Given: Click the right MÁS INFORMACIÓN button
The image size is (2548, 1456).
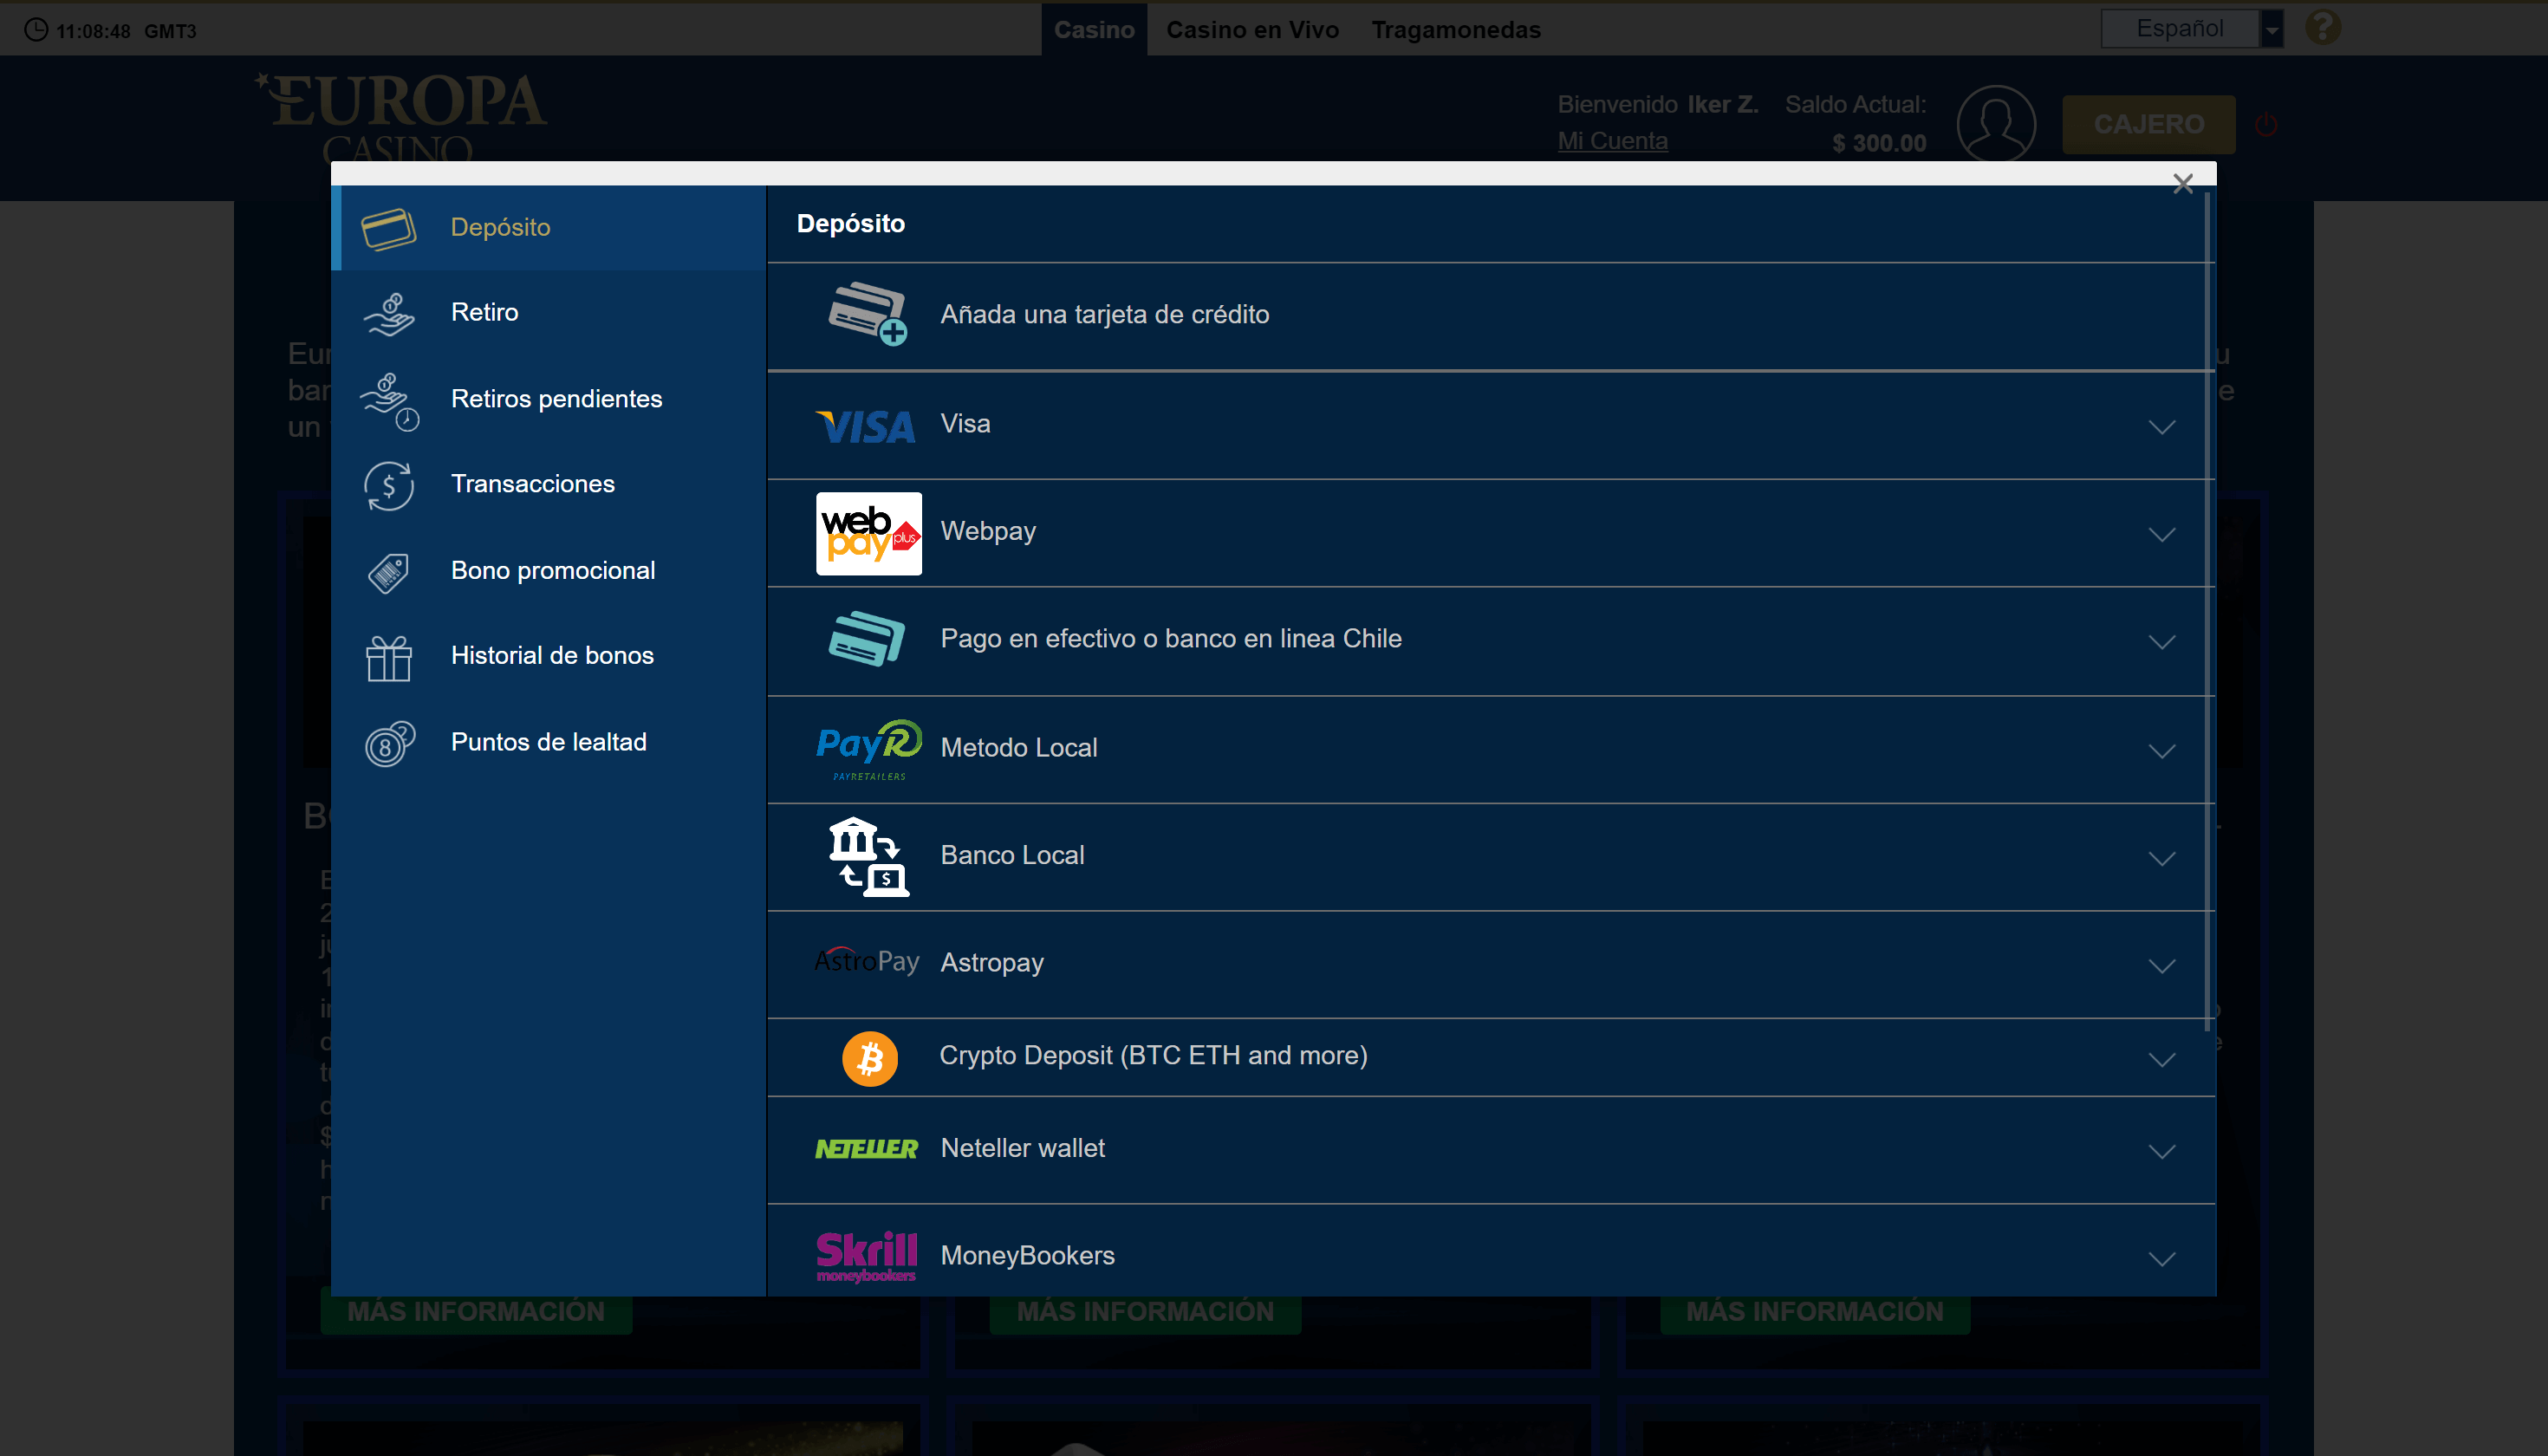Looking at the screenshot, I should (x=1815, y=1313).
